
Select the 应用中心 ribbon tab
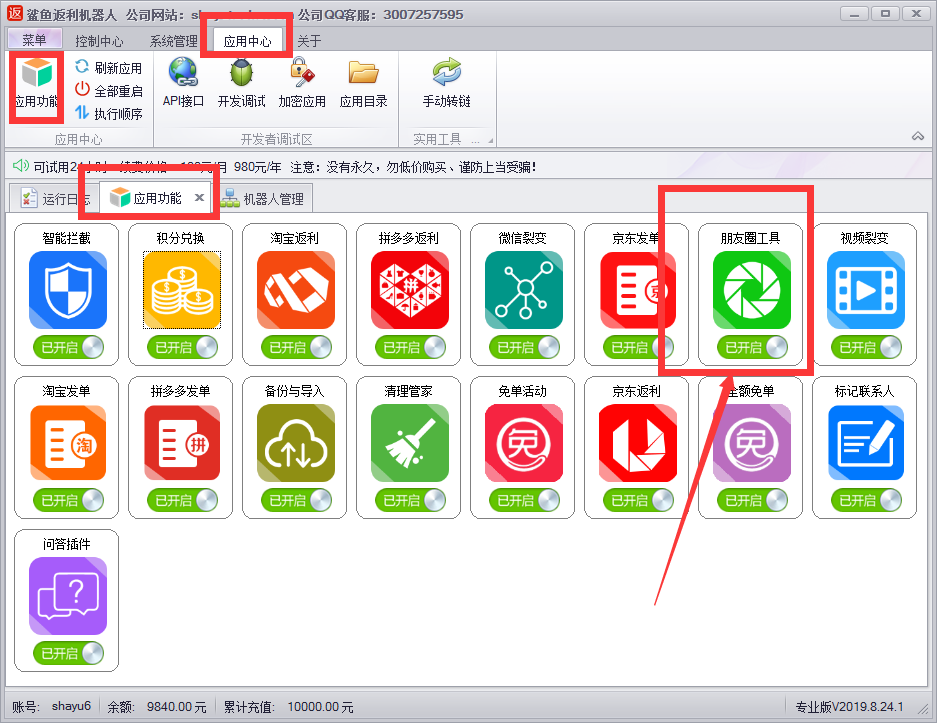point(247,41)
